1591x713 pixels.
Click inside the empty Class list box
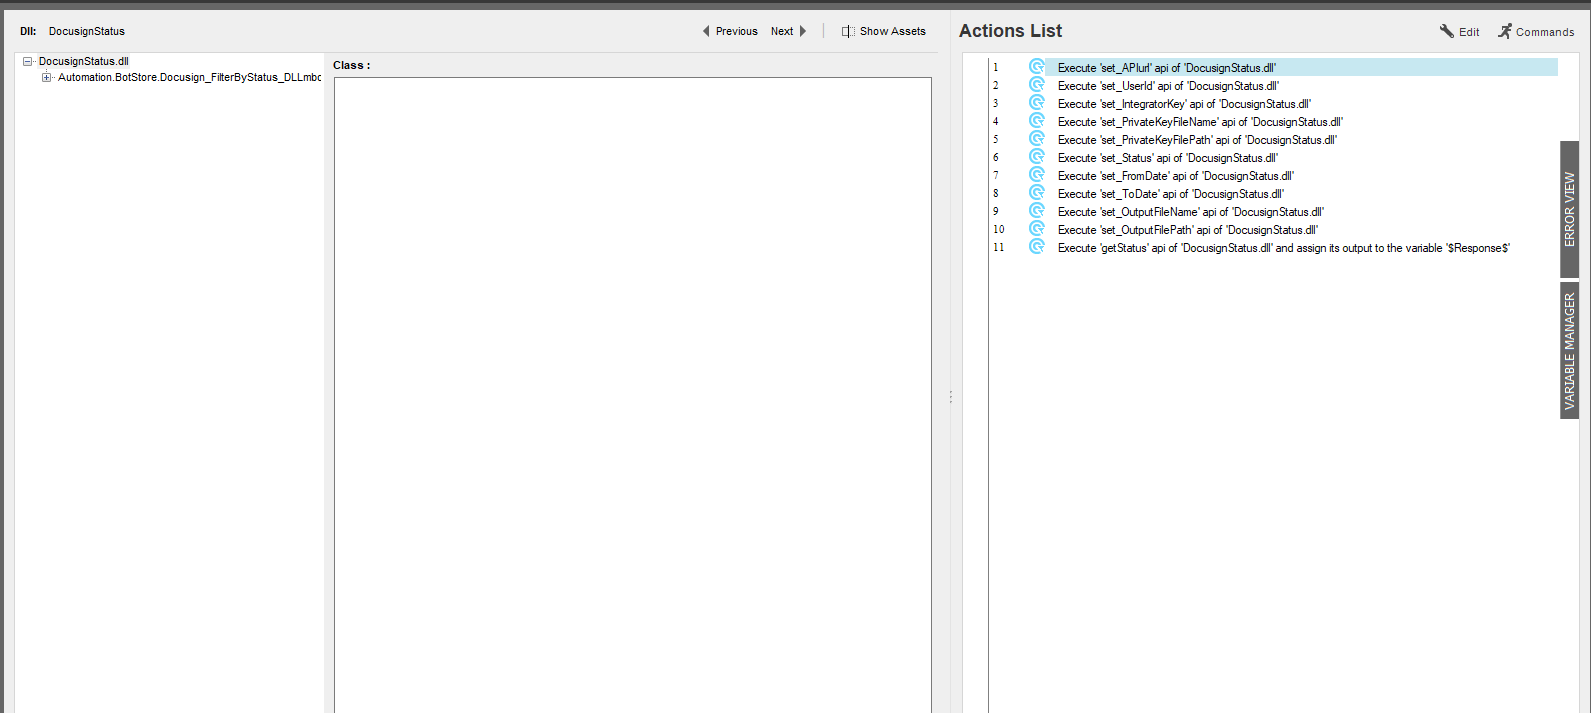tap(633, 395)
